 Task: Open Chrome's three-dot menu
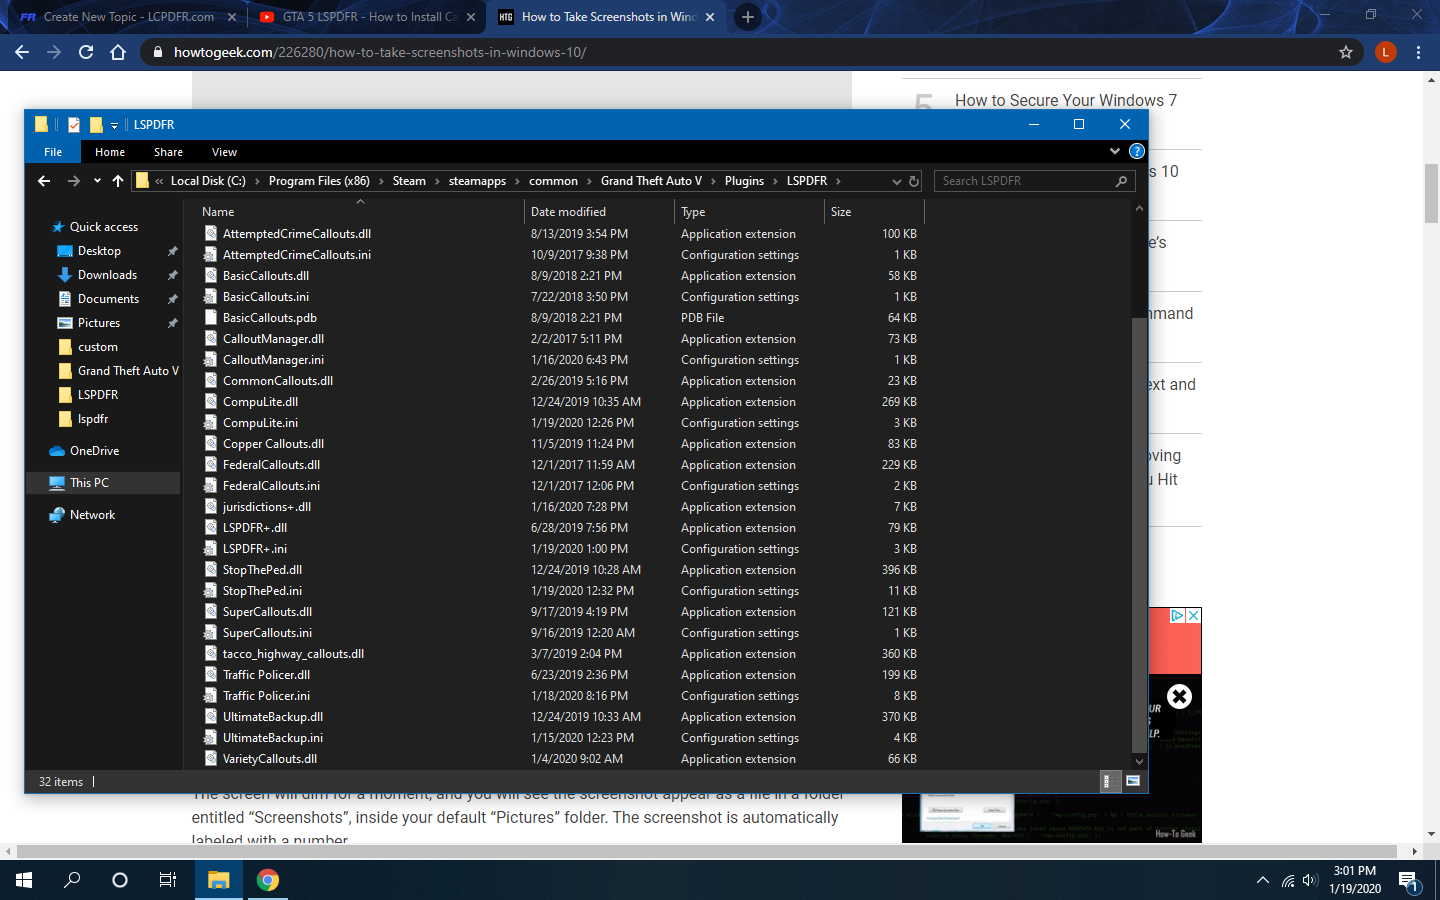pos(1418,52)
